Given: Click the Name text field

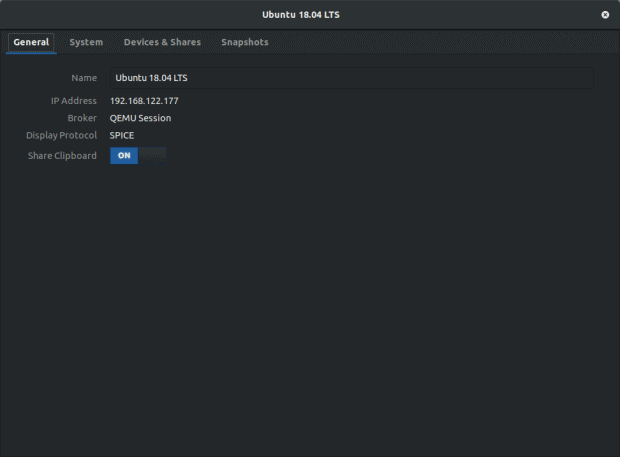Looking at the screenshot, I should pyautogui.click(x=350, y=78).
